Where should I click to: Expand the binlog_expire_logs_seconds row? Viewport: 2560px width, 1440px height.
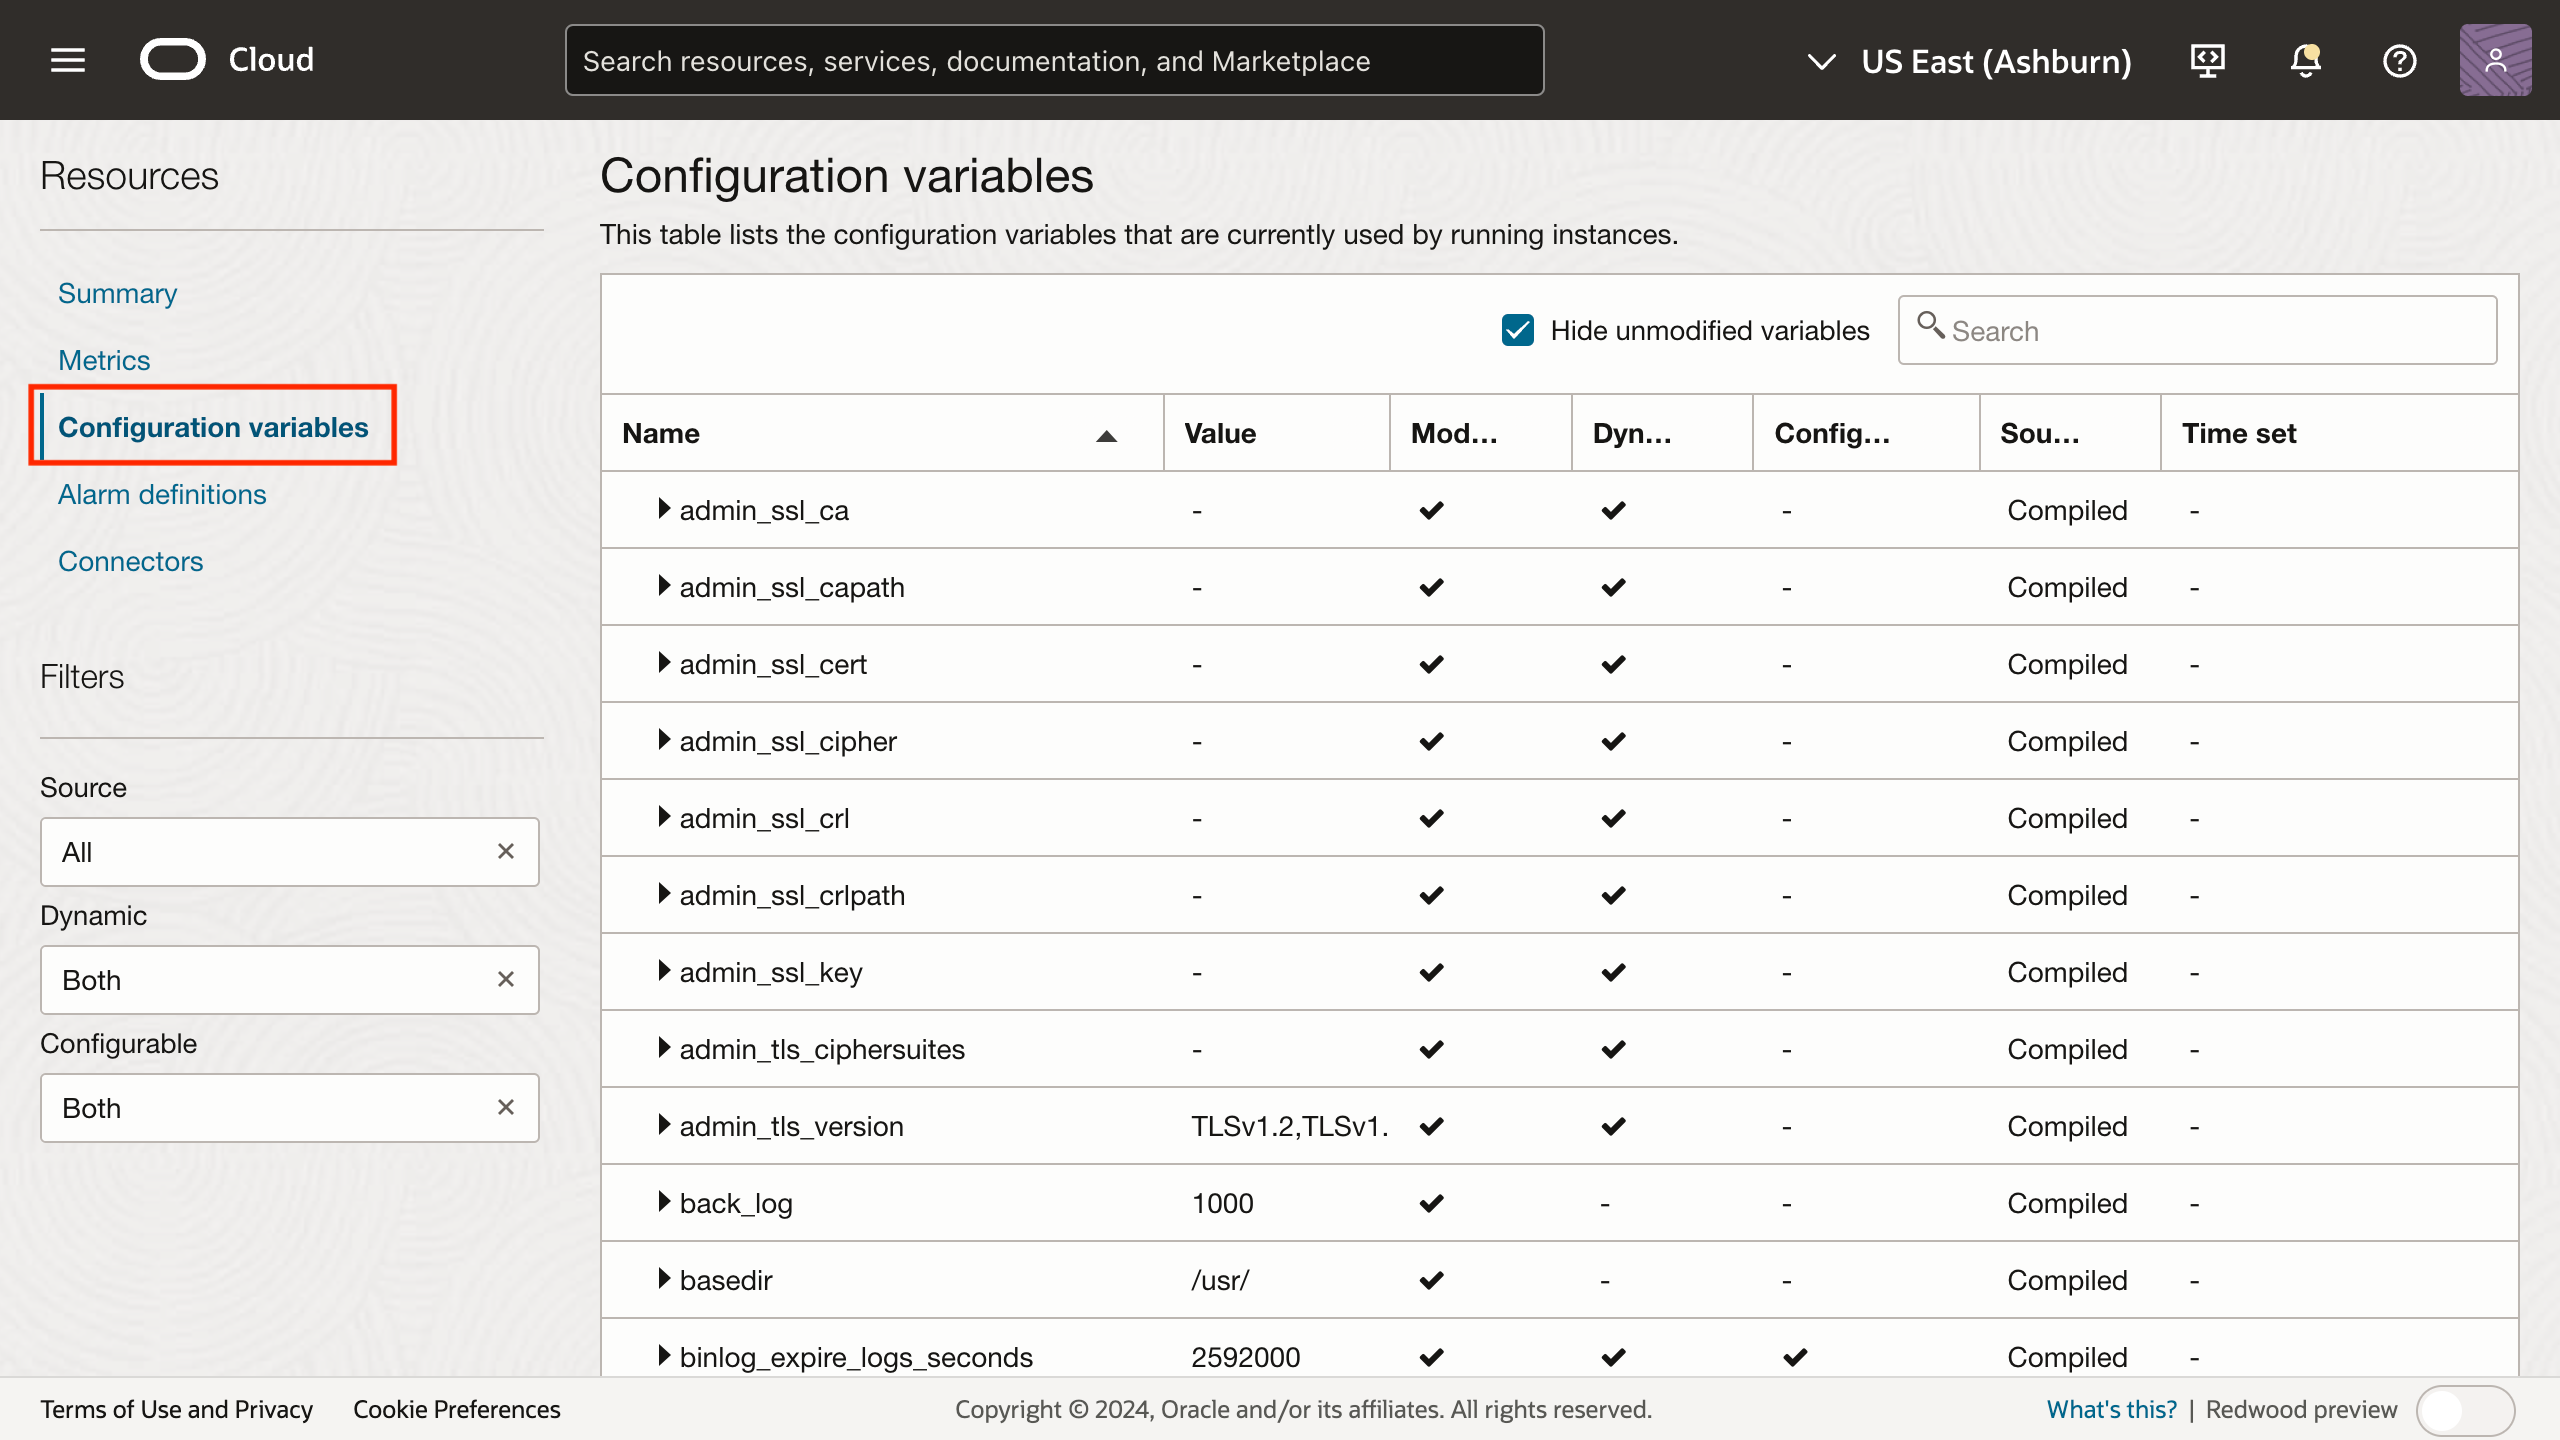click(x=665, y=1357)
